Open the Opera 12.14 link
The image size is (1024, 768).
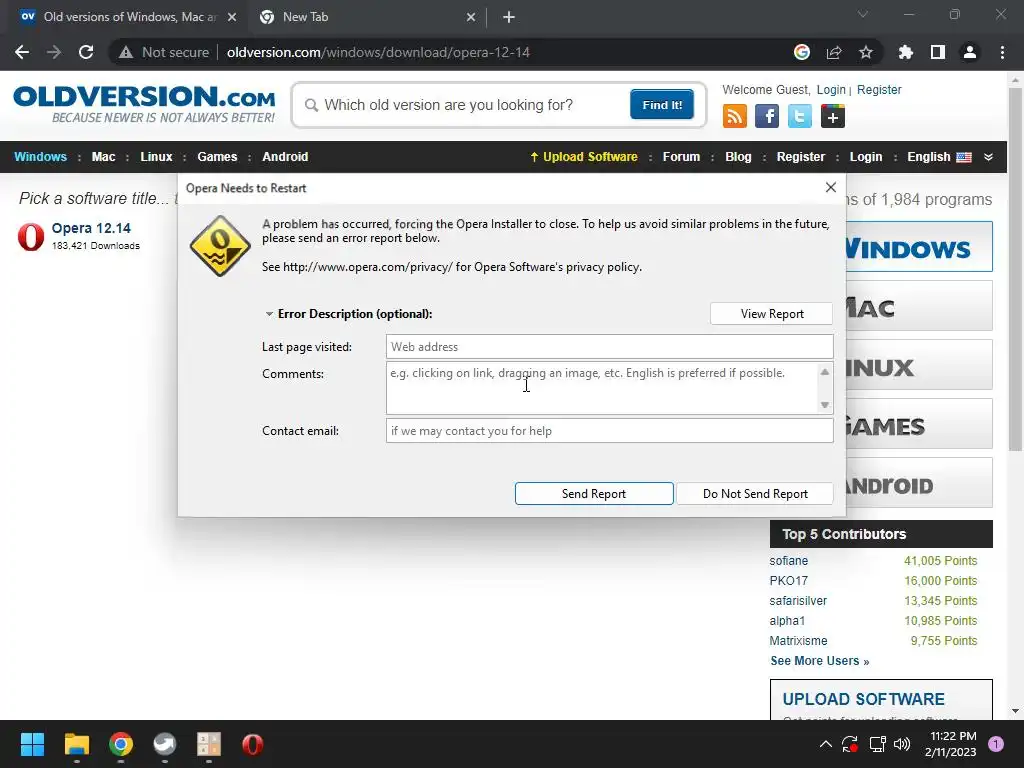[x=91, y=228]
